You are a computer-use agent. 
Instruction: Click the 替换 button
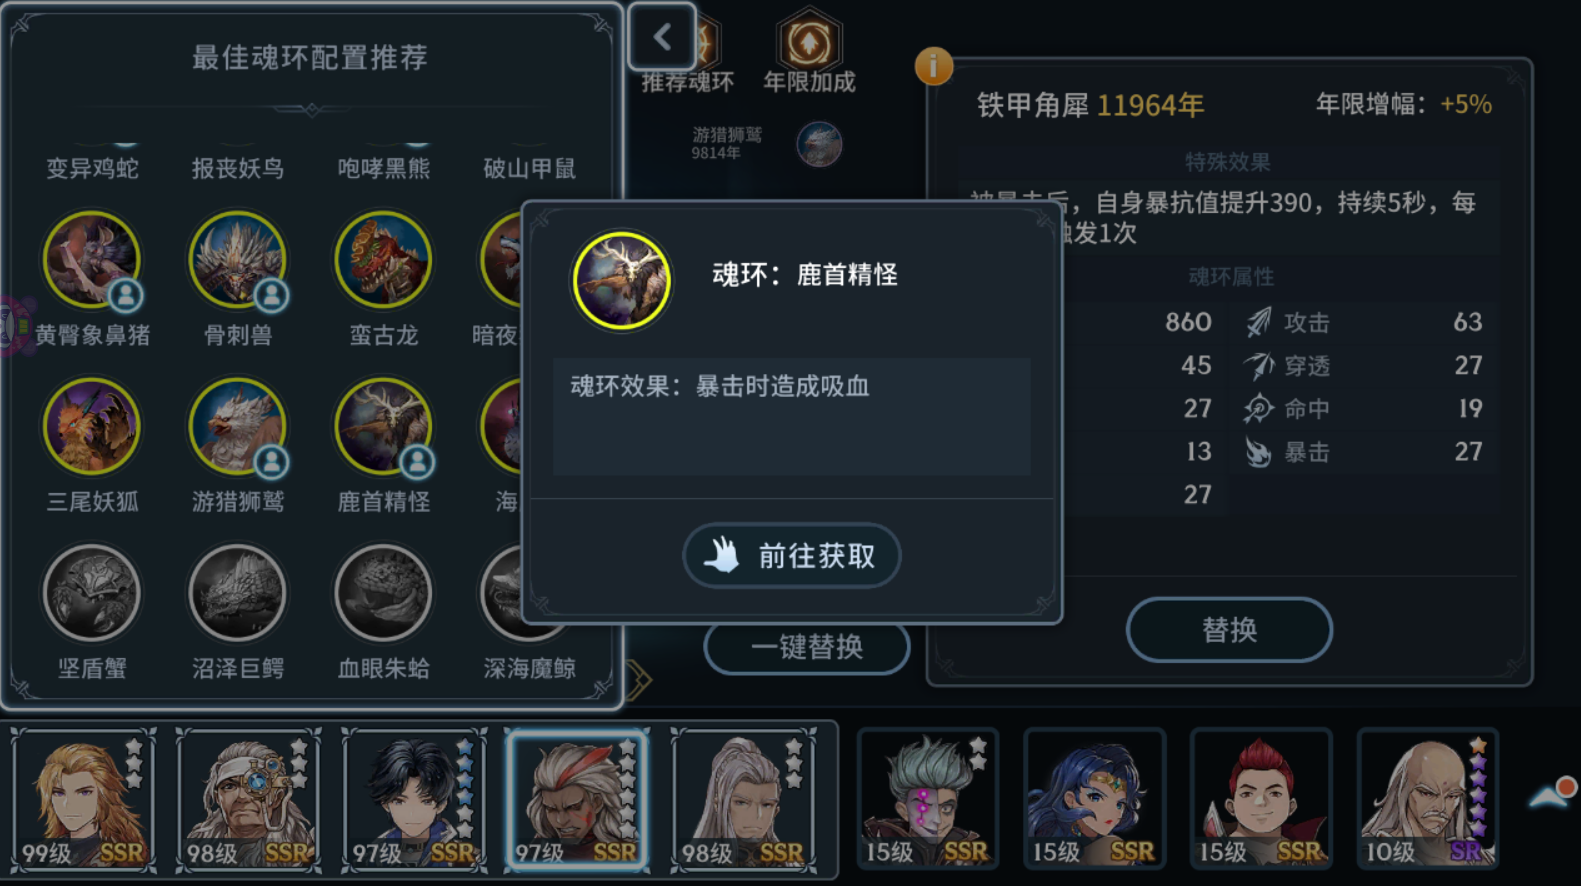pos(1229,630)
